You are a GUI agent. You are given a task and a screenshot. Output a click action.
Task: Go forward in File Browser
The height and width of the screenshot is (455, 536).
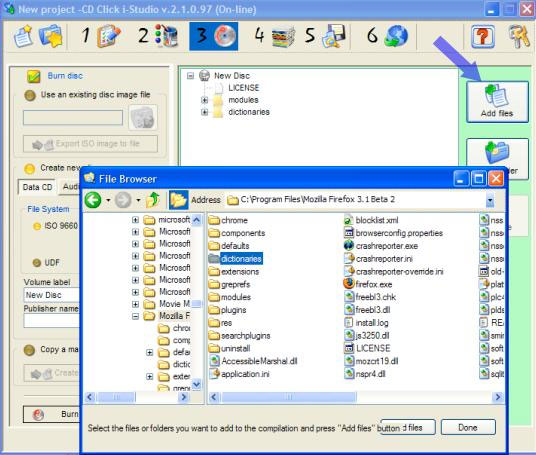coord(123,200)
